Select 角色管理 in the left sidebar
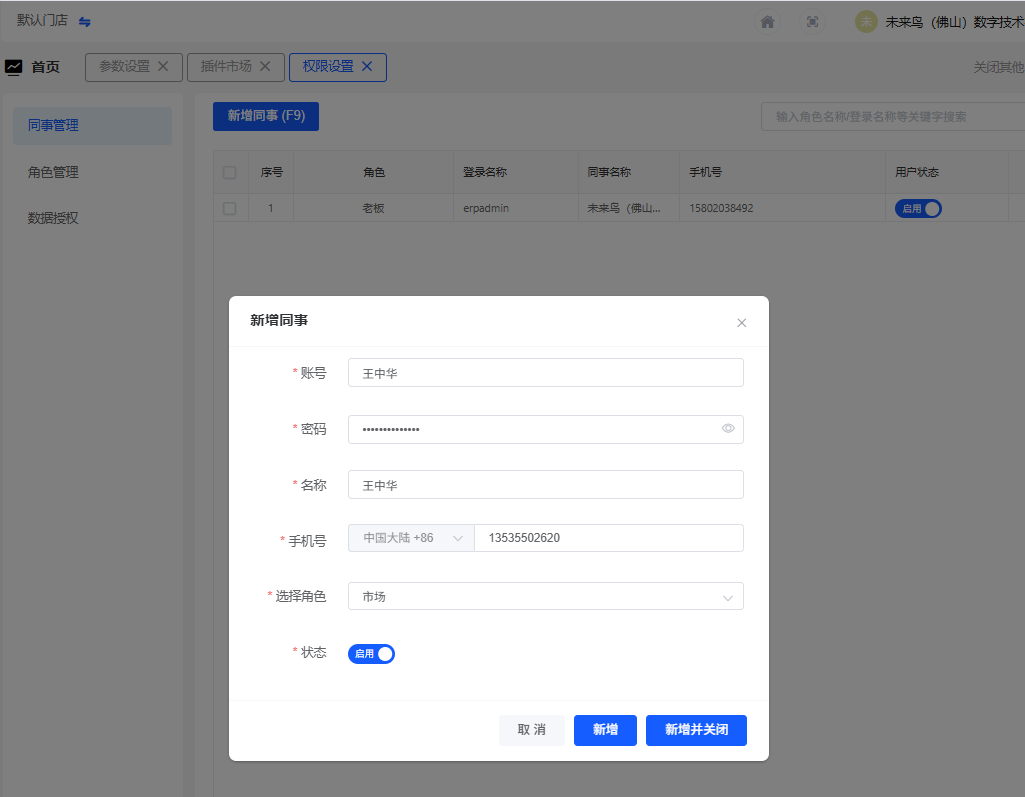Screen dimensions: 1025x797 point(54,172)
